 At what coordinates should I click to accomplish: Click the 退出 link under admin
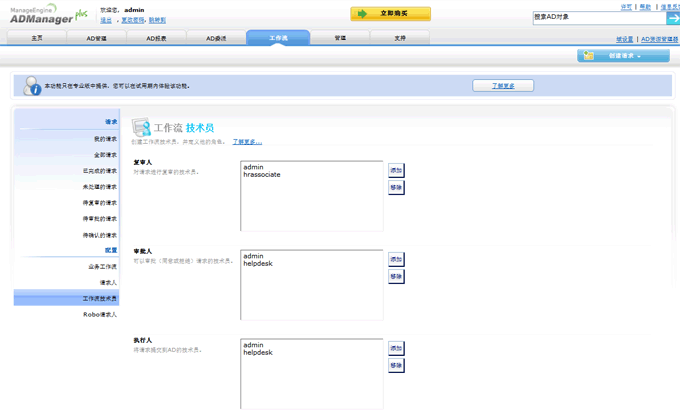tap(106, 20)
